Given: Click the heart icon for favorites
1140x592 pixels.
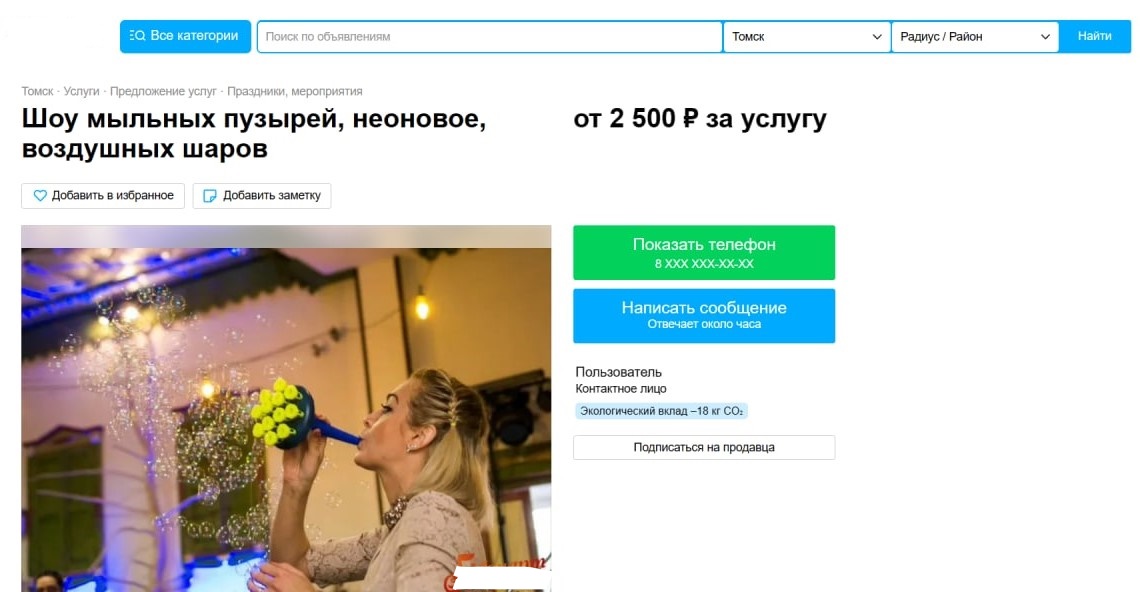Looking at the screenshot, I should pos(40,196).
